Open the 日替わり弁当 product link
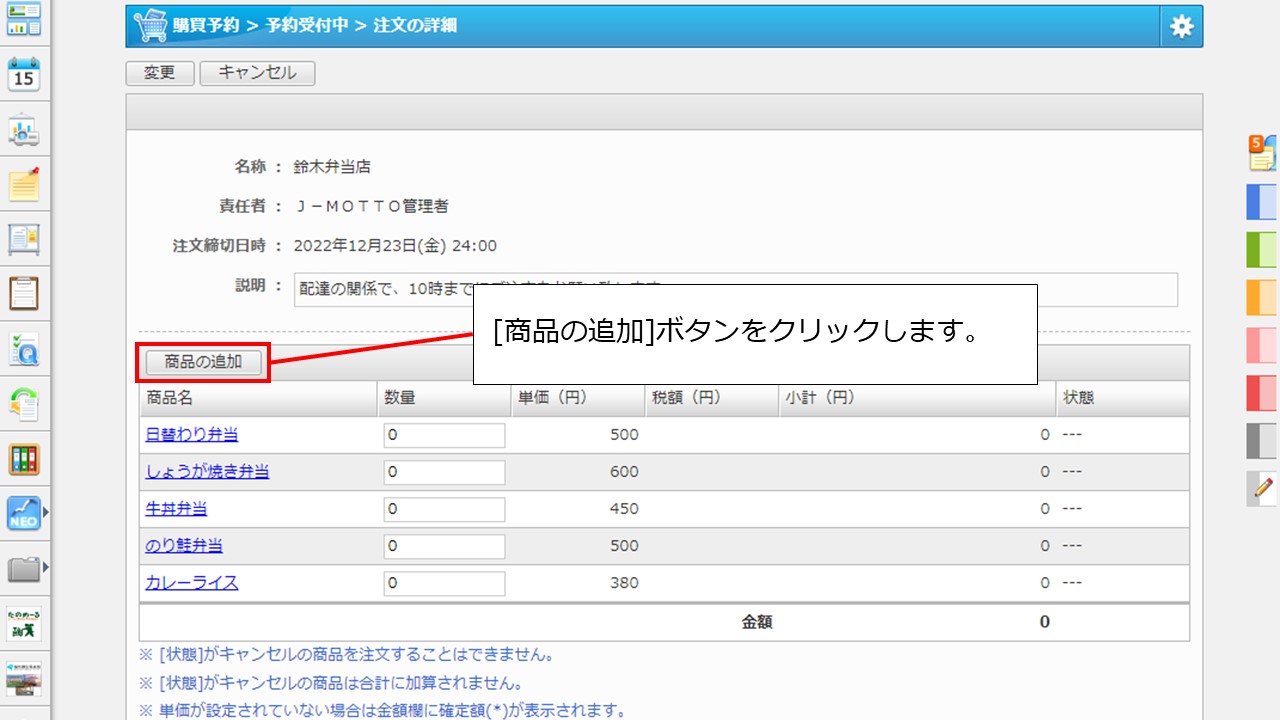This screenshot has height=720, width=1280. [192, 435]
